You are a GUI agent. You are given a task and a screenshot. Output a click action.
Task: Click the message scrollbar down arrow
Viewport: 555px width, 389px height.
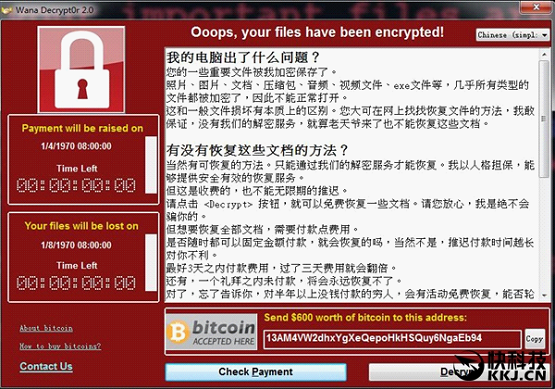pos(544,295)
